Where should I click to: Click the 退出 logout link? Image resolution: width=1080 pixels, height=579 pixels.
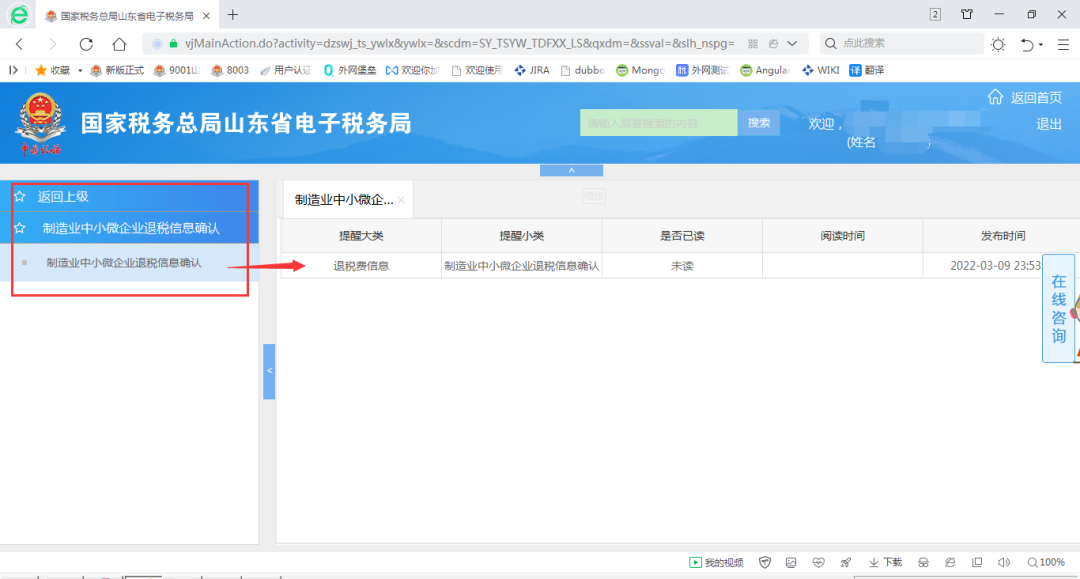[x=1049, y=124]
